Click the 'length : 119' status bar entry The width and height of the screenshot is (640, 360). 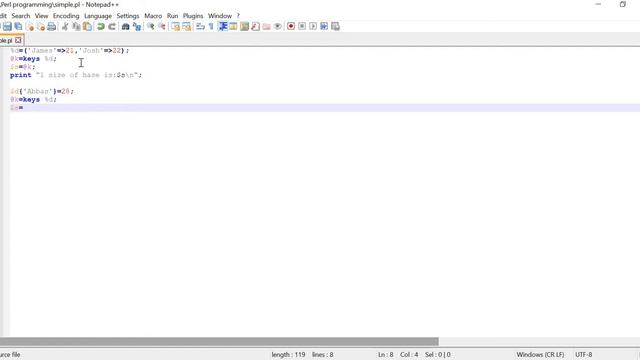point(288,355)
